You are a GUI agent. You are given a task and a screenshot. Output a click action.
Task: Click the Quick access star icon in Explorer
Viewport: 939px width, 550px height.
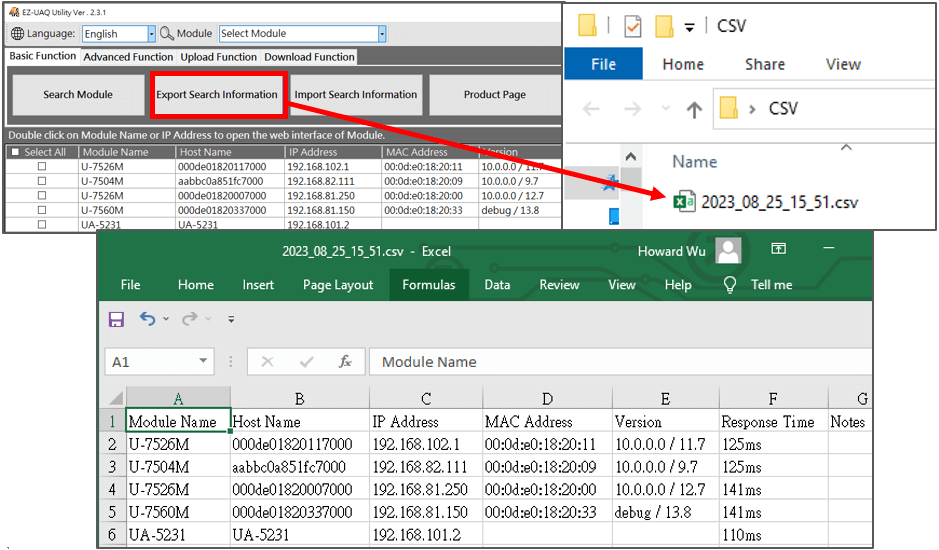[610, 183]
